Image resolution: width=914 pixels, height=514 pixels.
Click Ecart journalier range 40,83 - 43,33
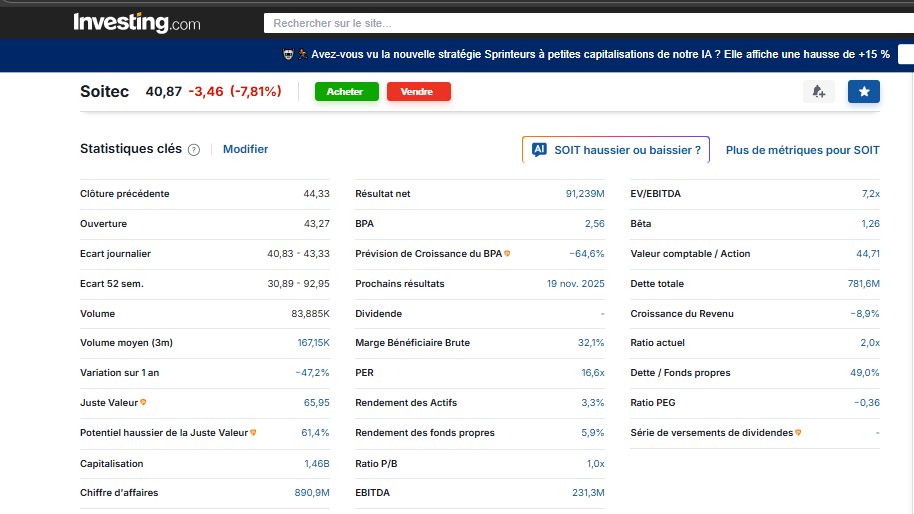(298, 254)
